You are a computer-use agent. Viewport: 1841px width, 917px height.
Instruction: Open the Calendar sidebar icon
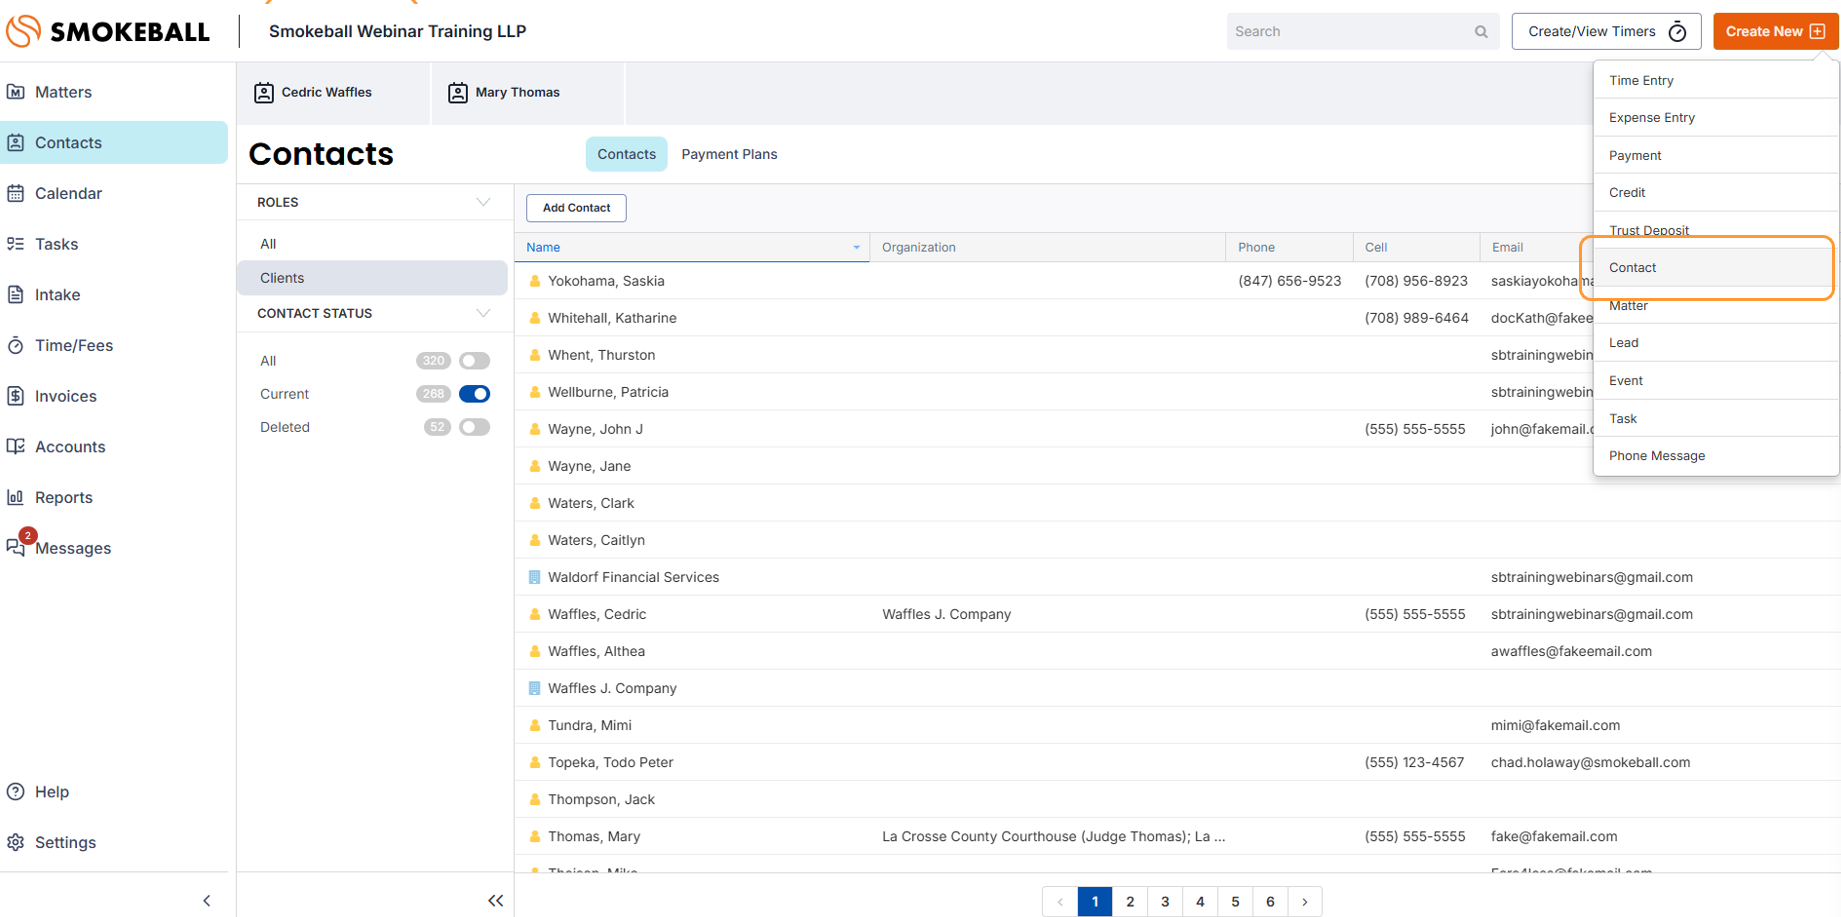tap(16, 193)
